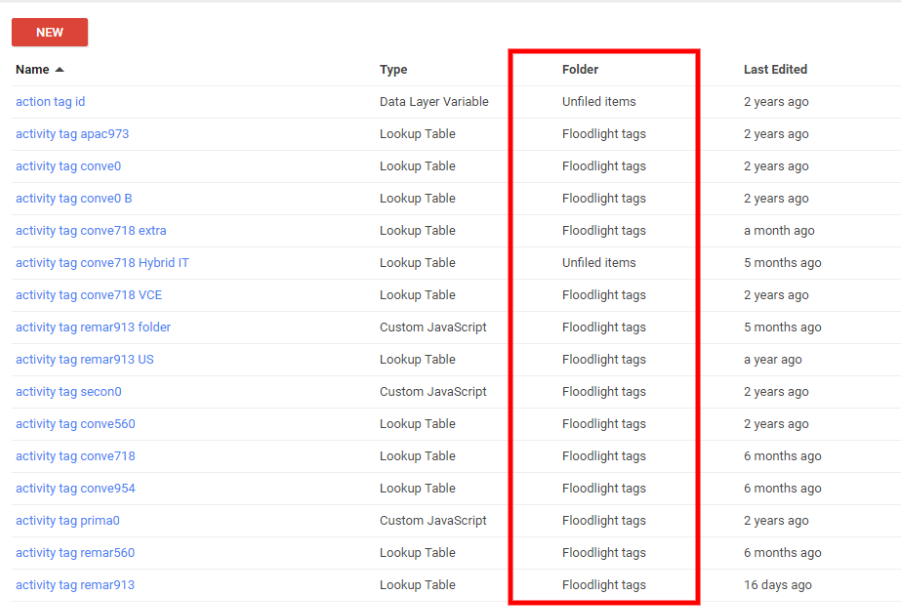901x606 pixels.
Task: Click 'Floodlight tags' in conve718 extra row
Action: tap(604, 230)
